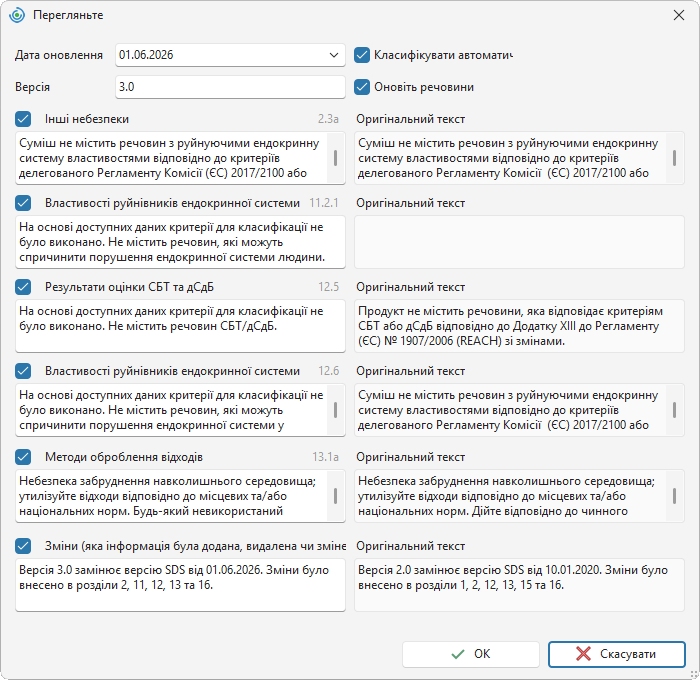Click the Версія label
This screenshot has width=700, height=680.
coord(32,87)
